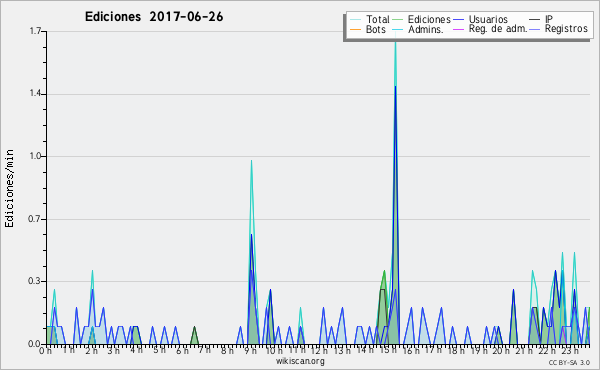600x370 pixels.
Task: Click the CC BY-SA 3.0 license text
Action: tap(569, 362)
